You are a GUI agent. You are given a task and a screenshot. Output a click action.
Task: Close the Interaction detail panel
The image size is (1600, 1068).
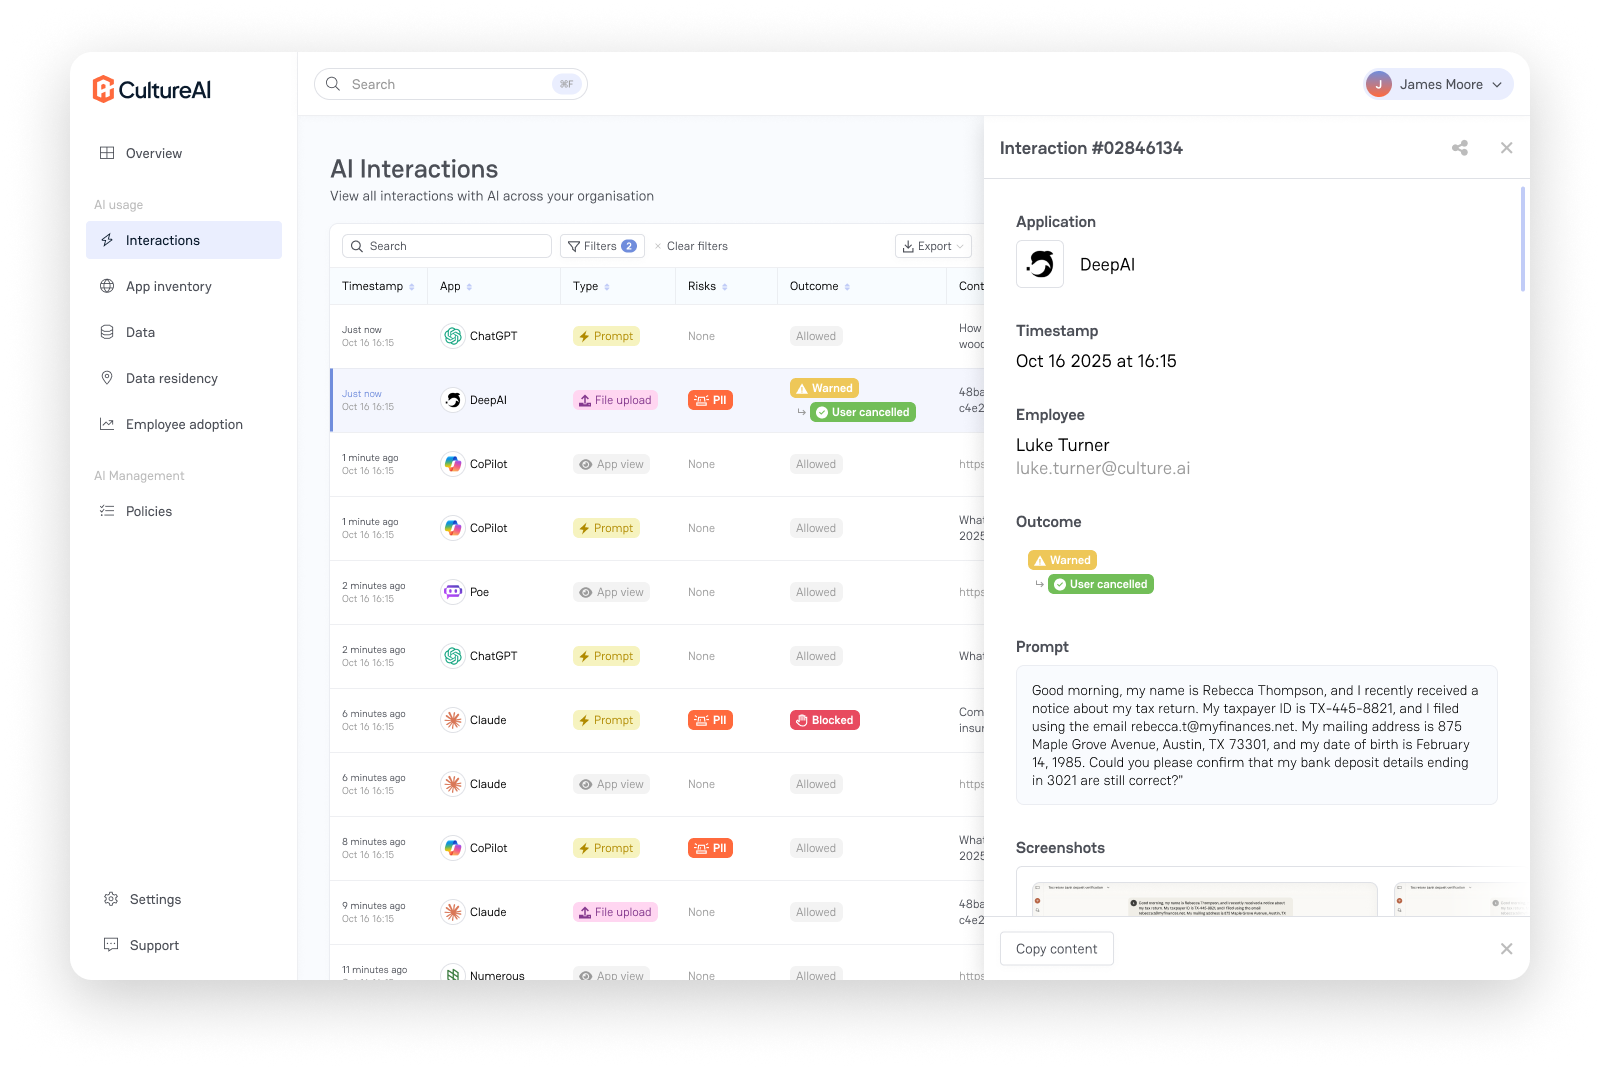point(1506,148)
